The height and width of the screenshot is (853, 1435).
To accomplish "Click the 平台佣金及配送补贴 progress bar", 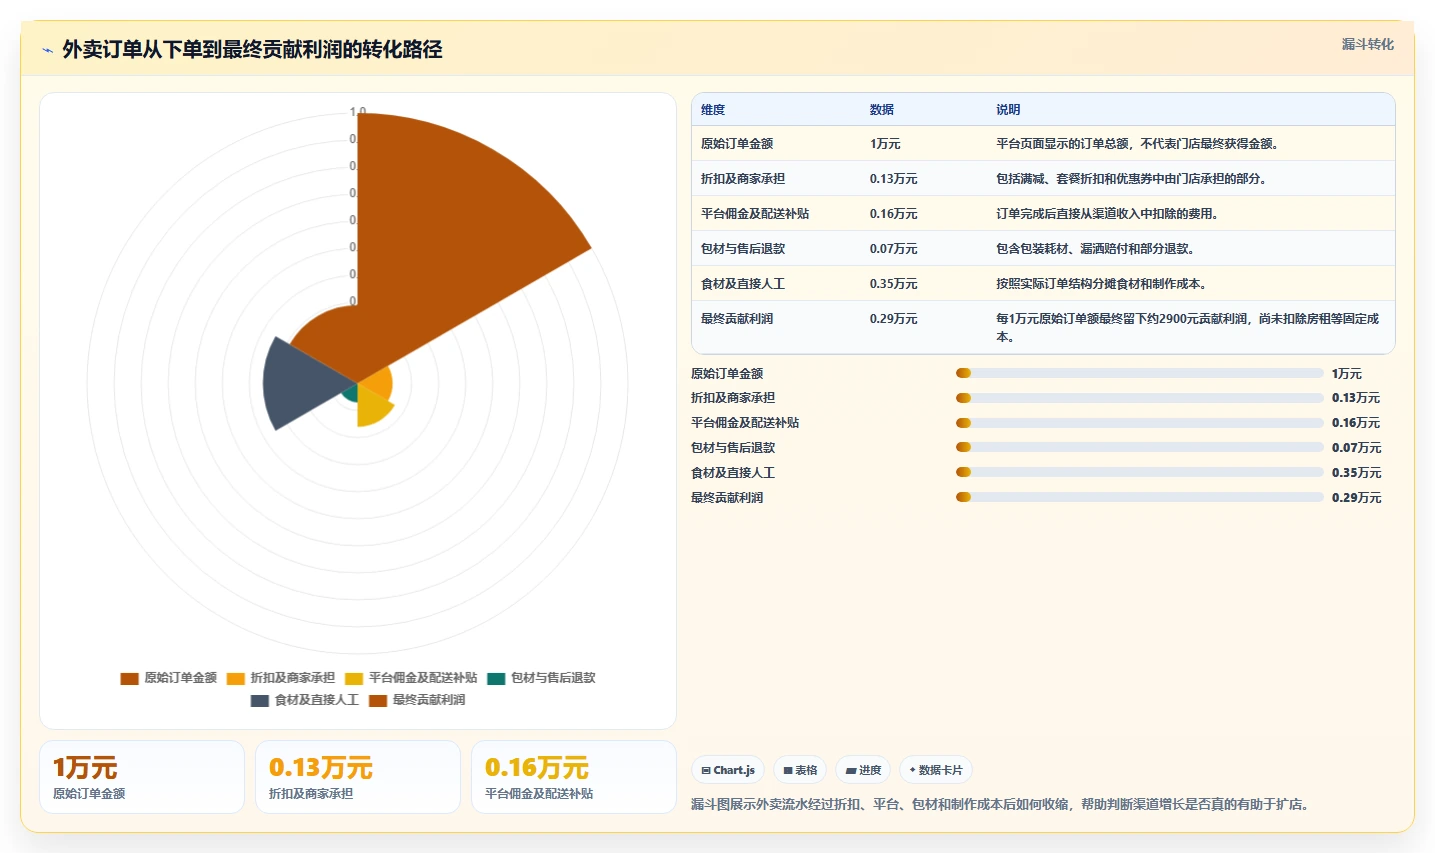I will [x=1140, y=423].
